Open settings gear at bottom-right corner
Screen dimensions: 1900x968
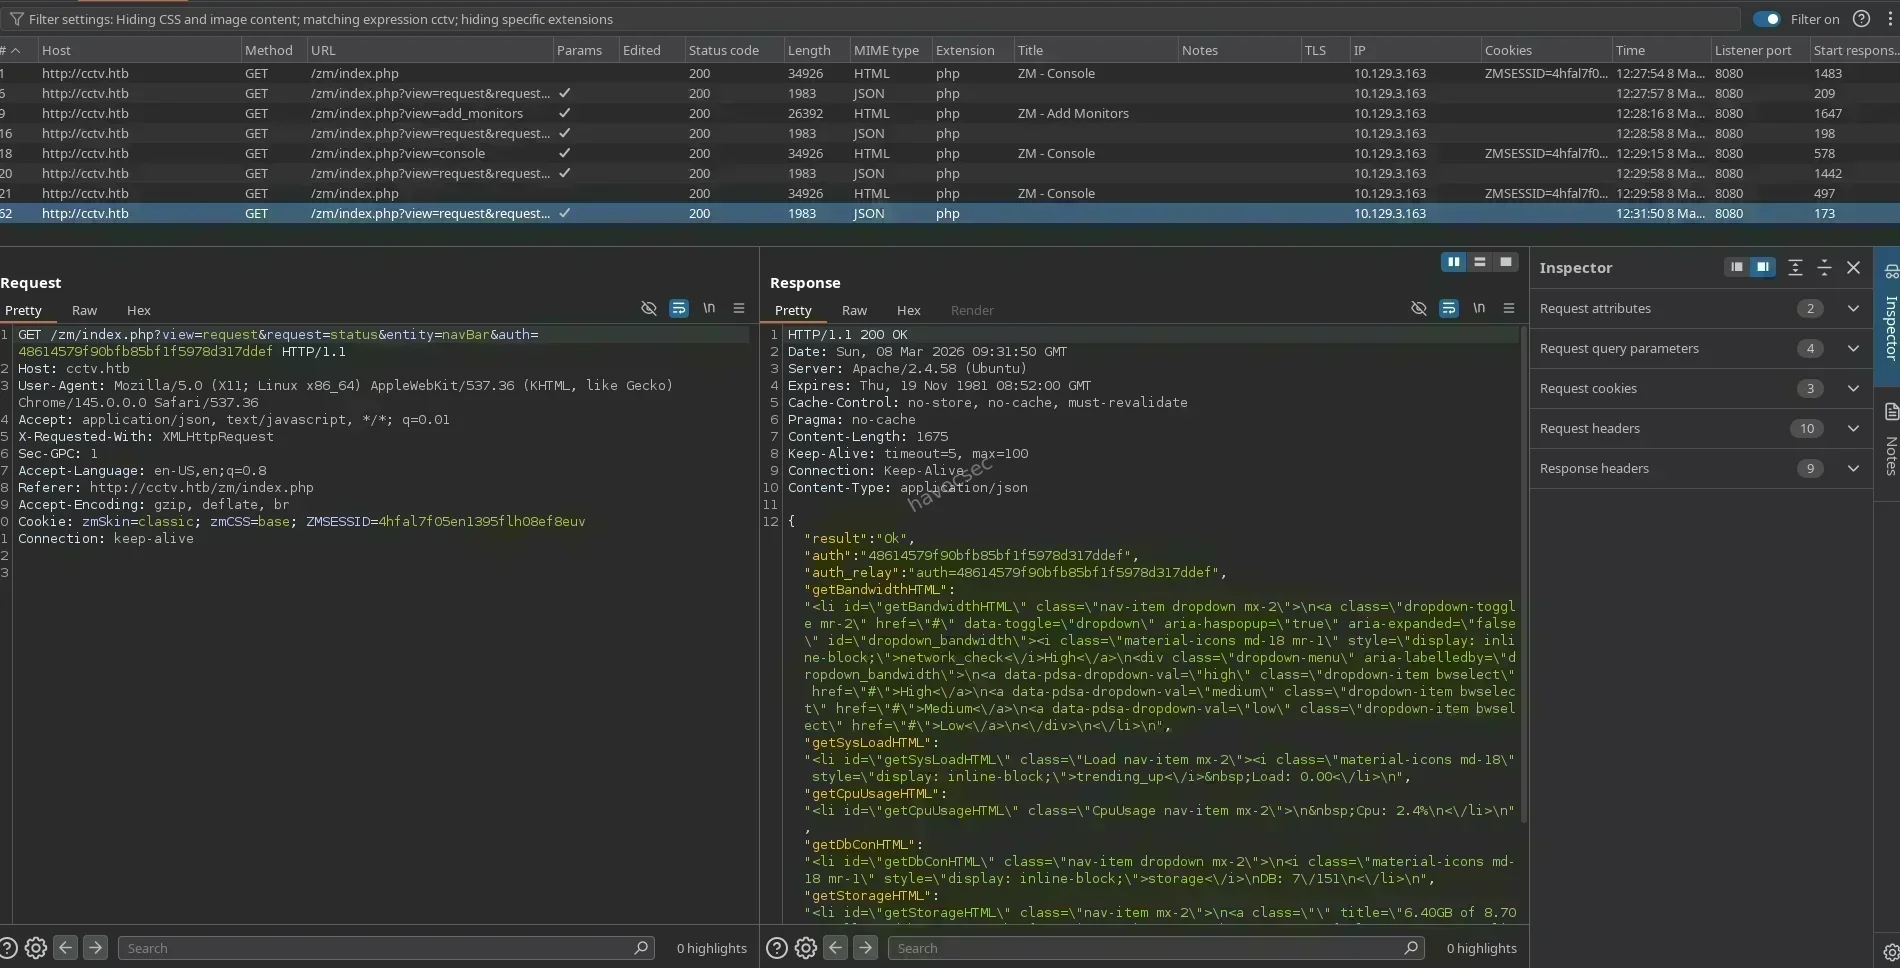[x=1890, y=952]
